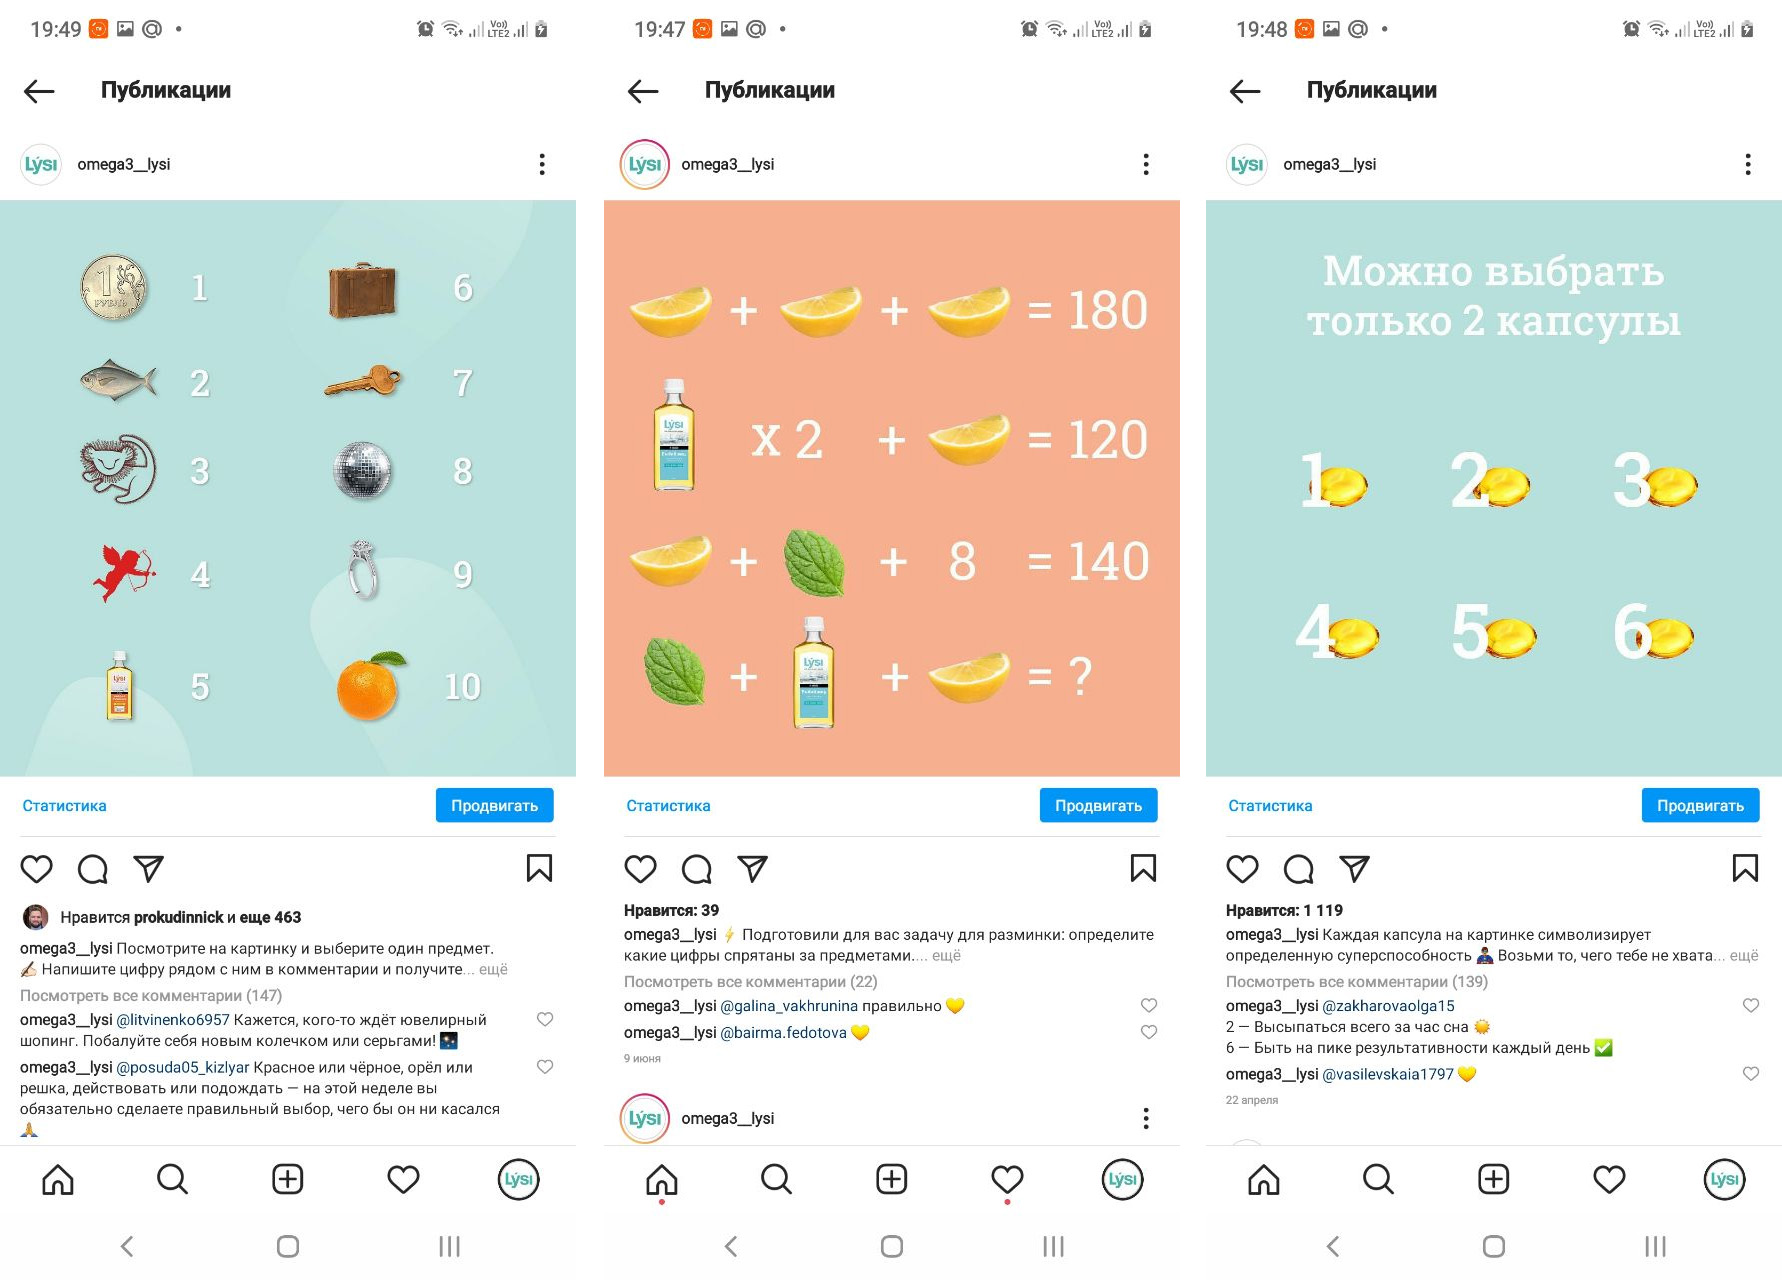Go to Home tab in first screen
This screenshot has width=1782, height=1280.
(58, 1180)
